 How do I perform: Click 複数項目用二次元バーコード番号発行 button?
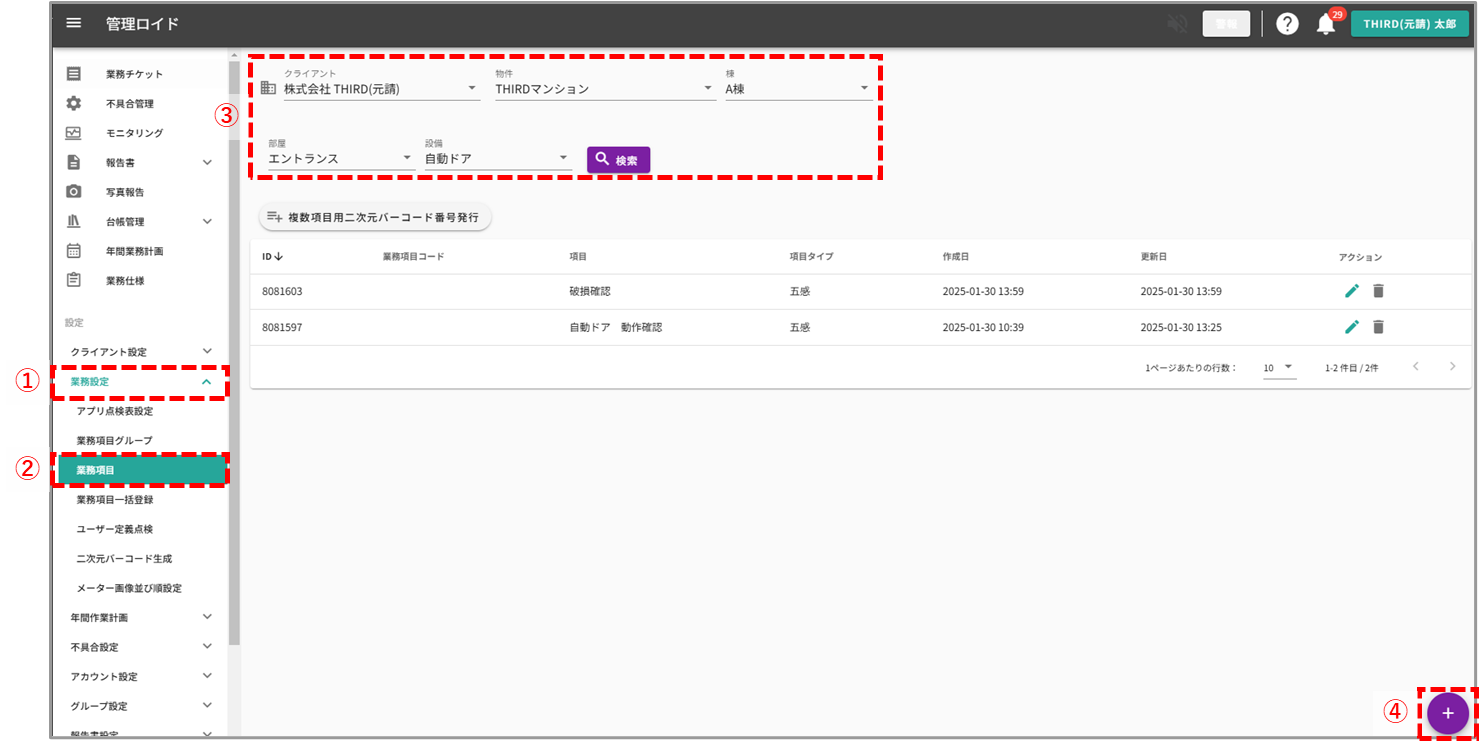pyautogui.click(x=374, y=217)
